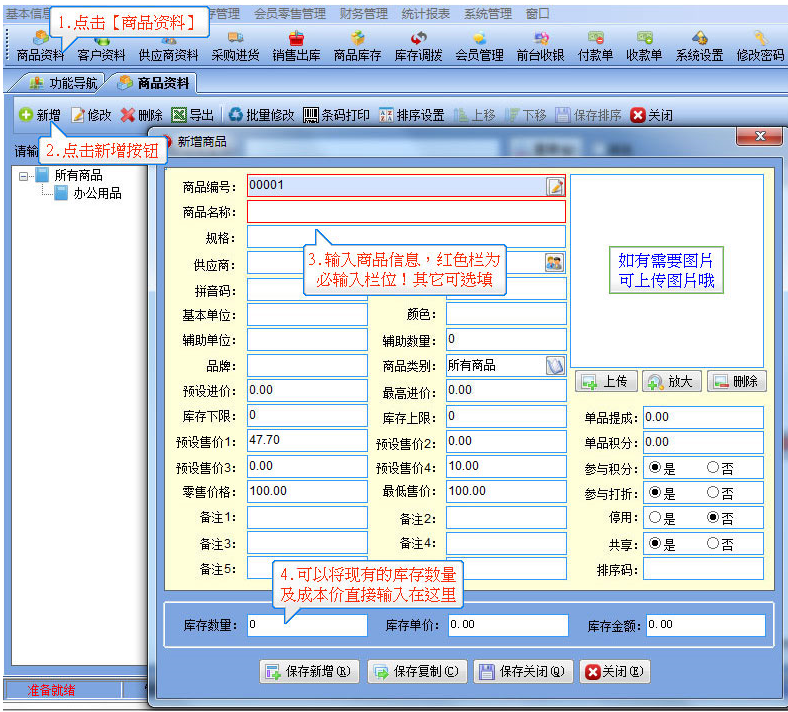Click 前台收银 toolbar icon
Image resolution: width=788 pixels, height=712 pixels.
pos(540,49)
